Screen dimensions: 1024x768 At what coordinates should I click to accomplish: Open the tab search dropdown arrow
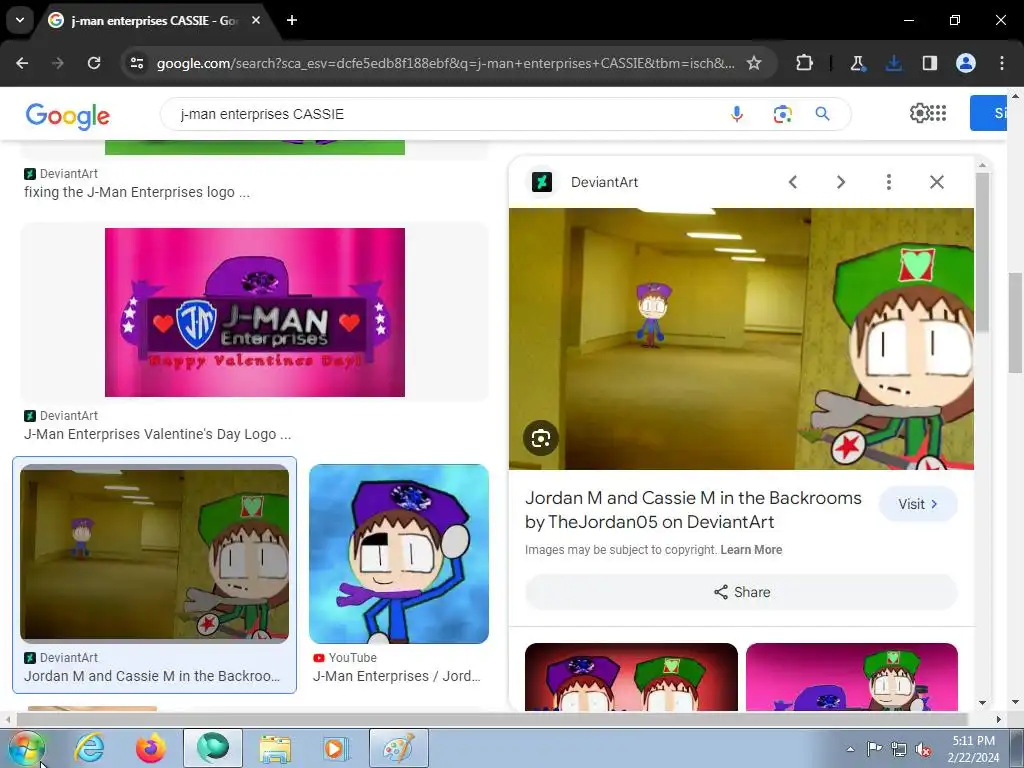[20, 20]
